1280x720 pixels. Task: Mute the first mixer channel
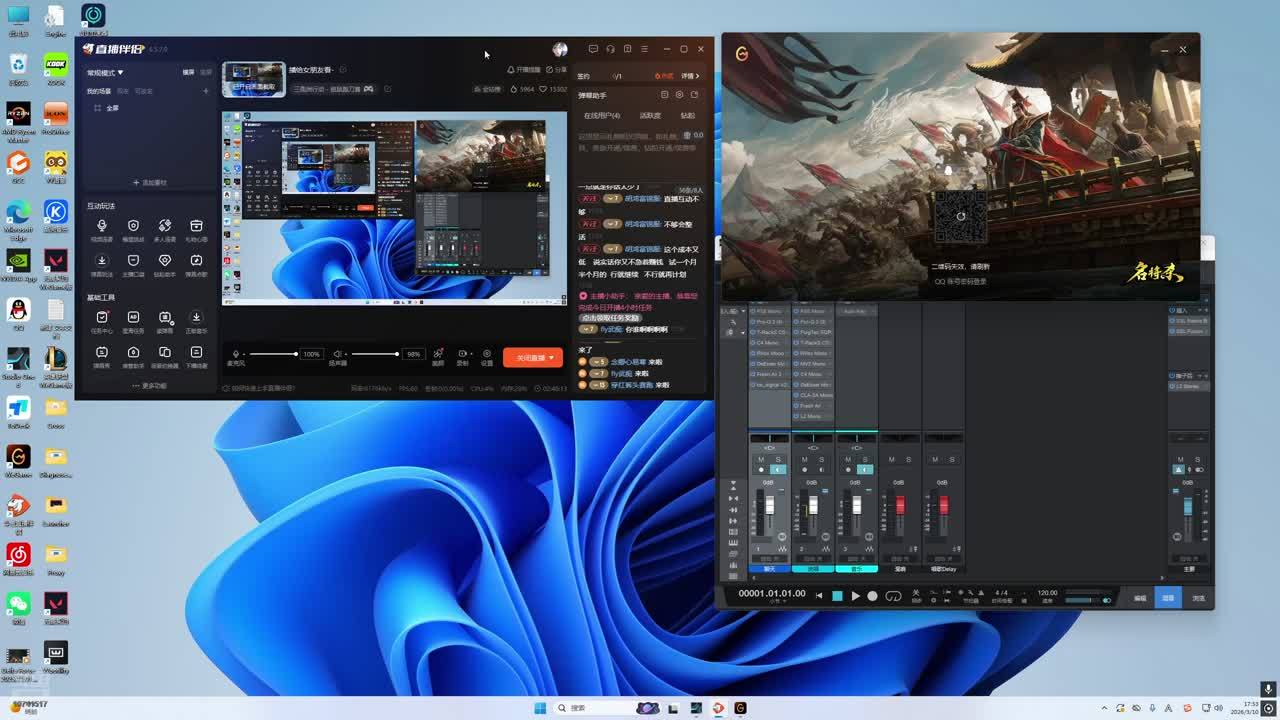761,459
